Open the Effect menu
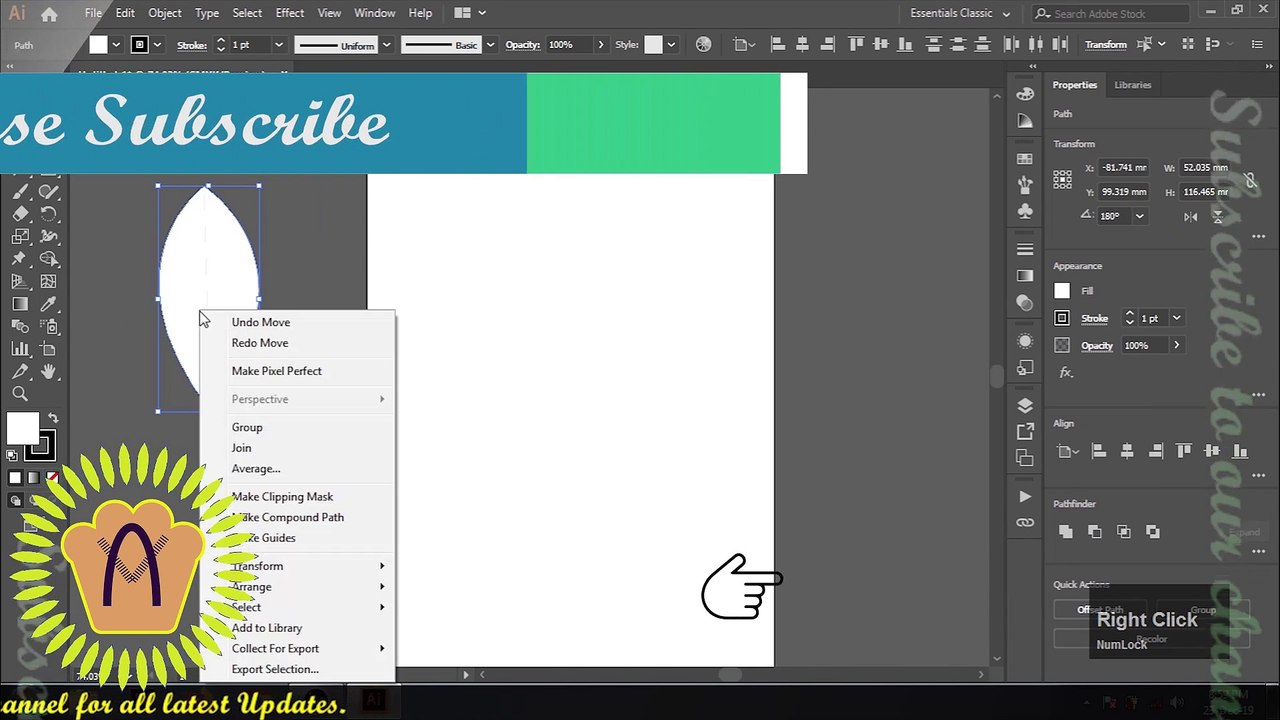The width and height of the screenshot is (1280, 720). 290,13
